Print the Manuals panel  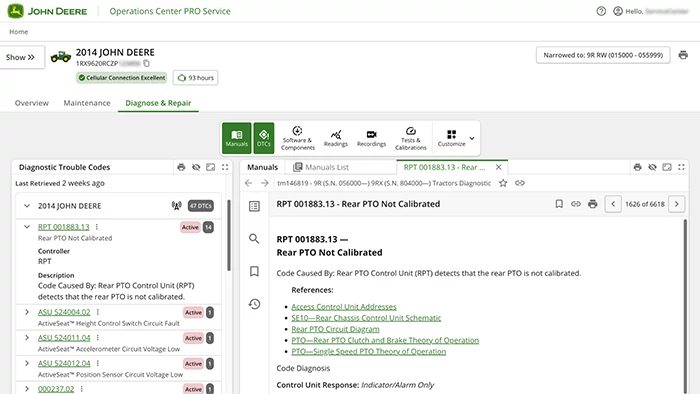[x=638, y=167]
